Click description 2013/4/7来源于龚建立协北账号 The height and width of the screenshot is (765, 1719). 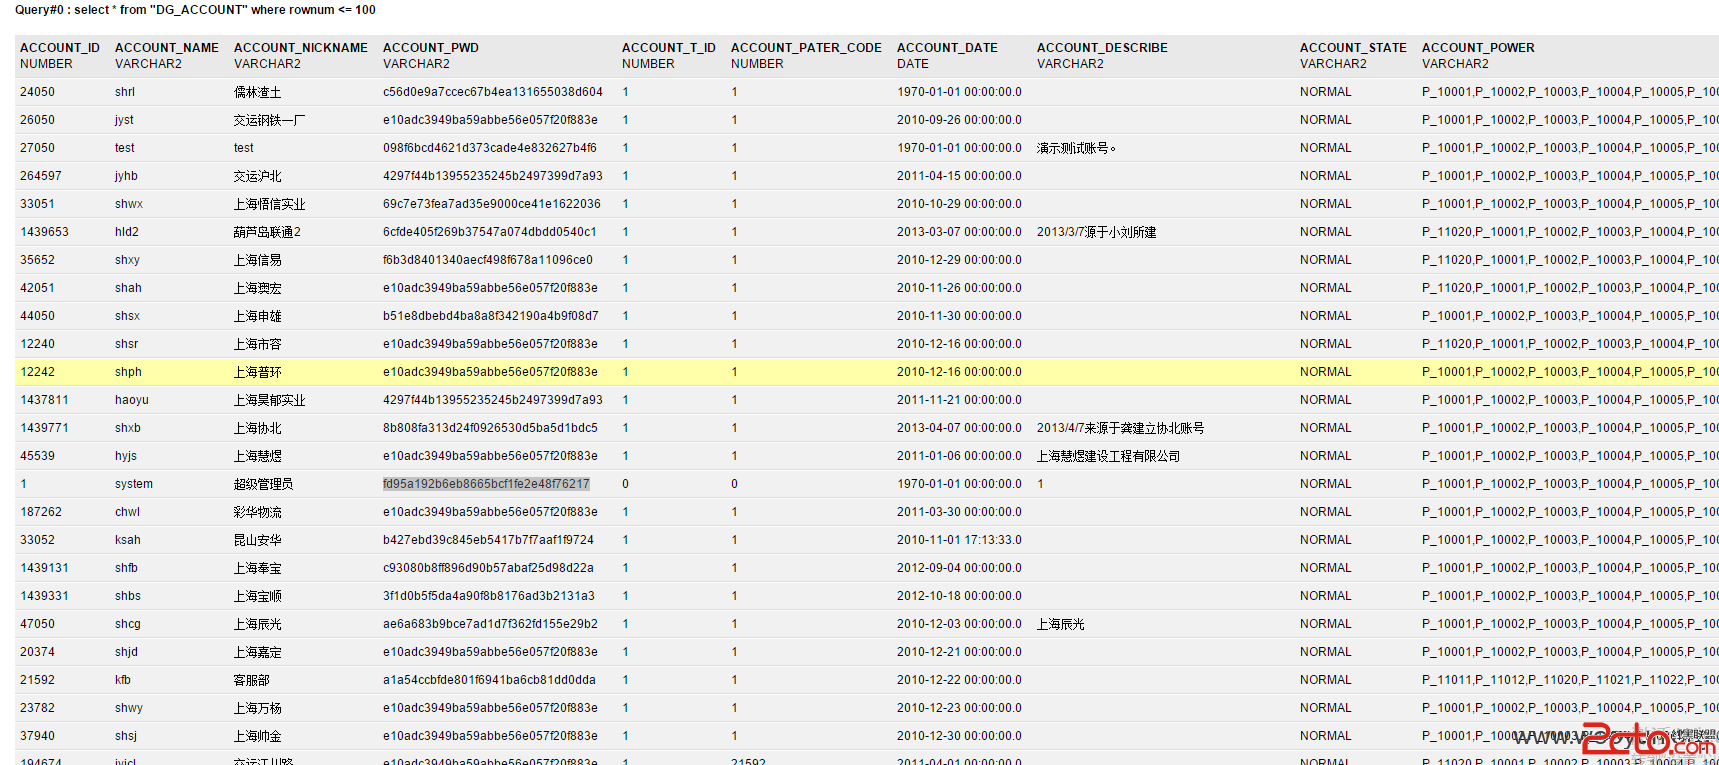[1120, 428]
